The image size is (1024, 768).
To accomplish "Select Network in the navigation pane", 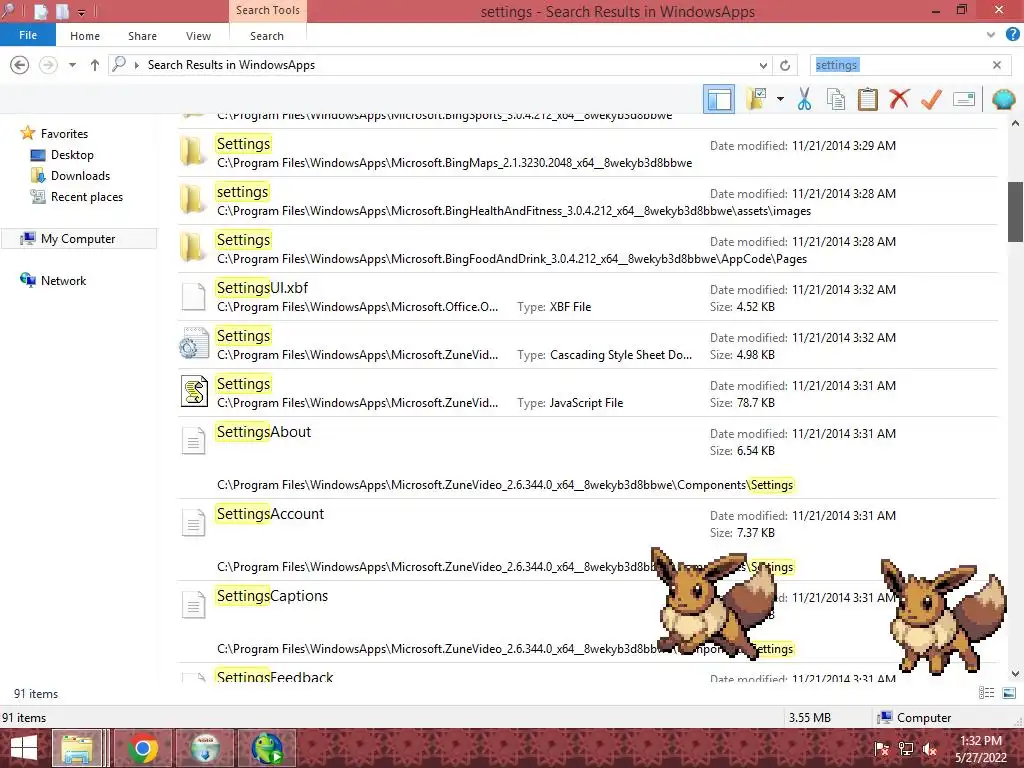I will 63,280.
